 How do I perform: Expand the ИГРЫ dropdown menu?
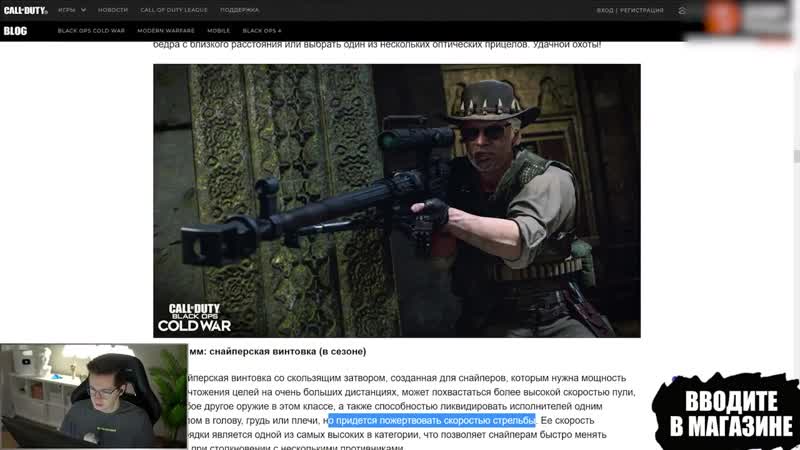pyautogui.click(x=72, y=10)
